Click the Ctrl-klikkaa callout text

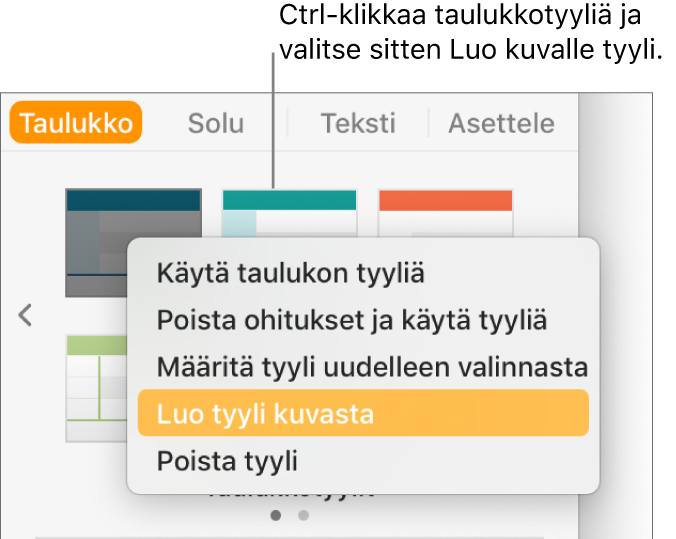(x=460, y=33)
